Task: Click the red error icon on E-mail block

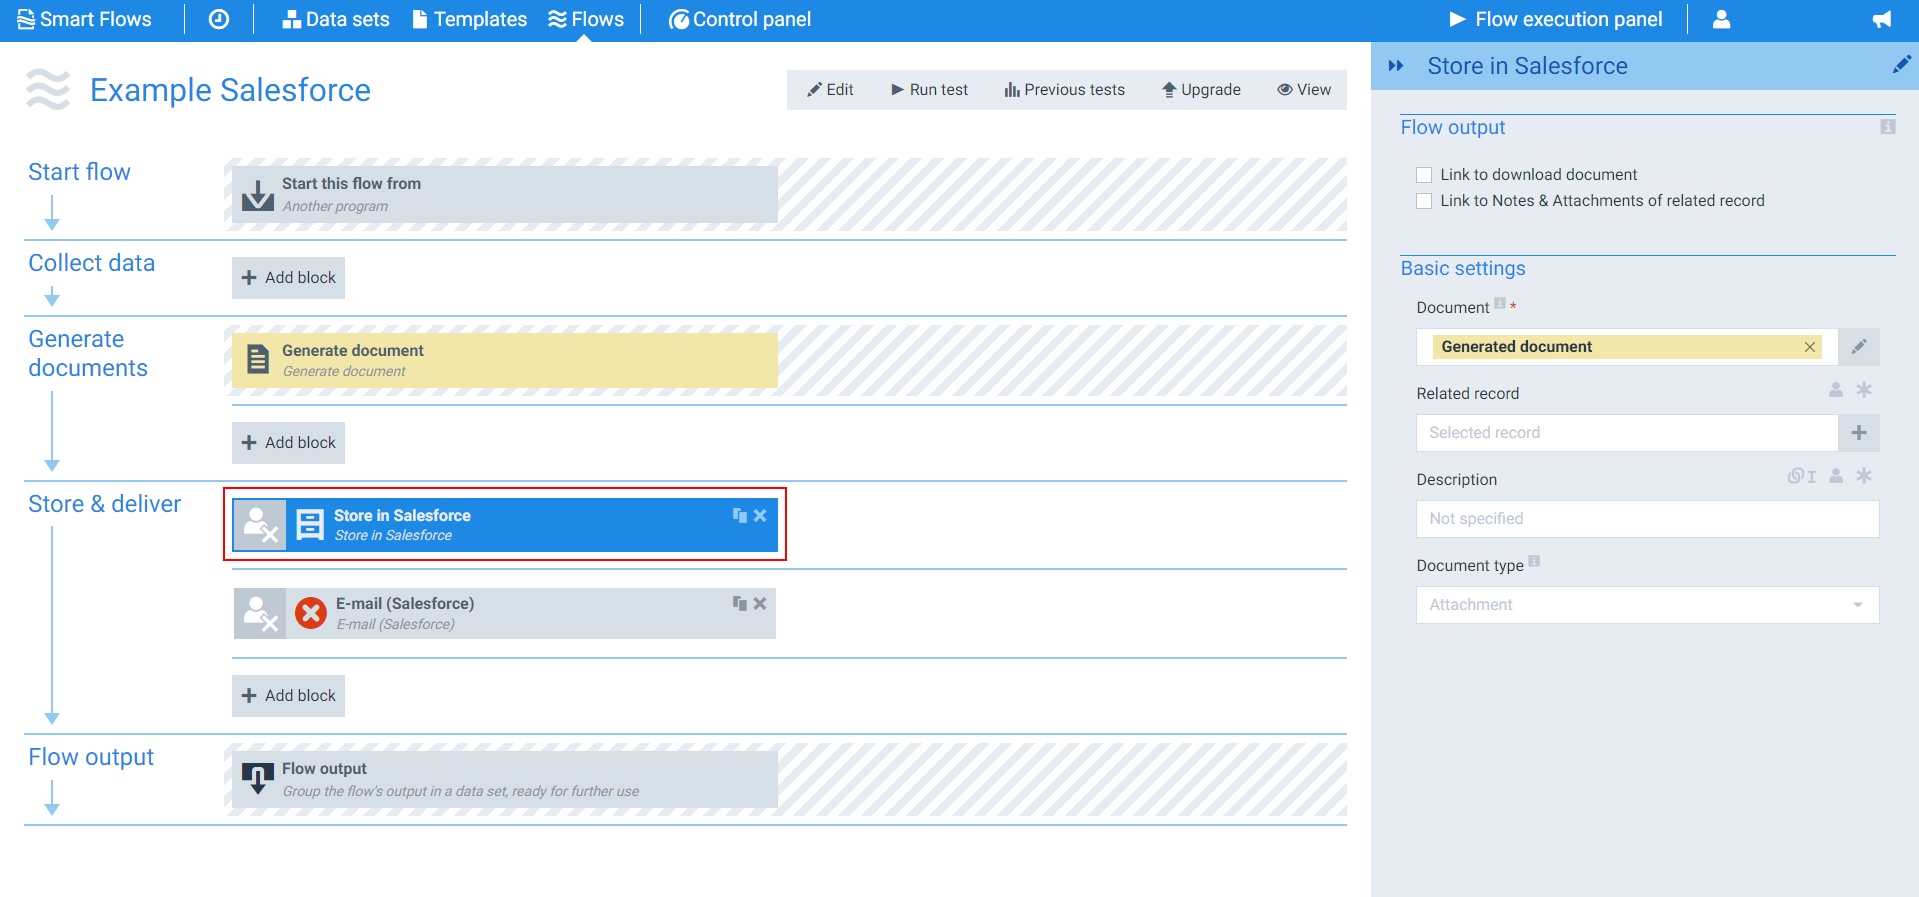Action: pyautogui.click(x=311, y=613)
